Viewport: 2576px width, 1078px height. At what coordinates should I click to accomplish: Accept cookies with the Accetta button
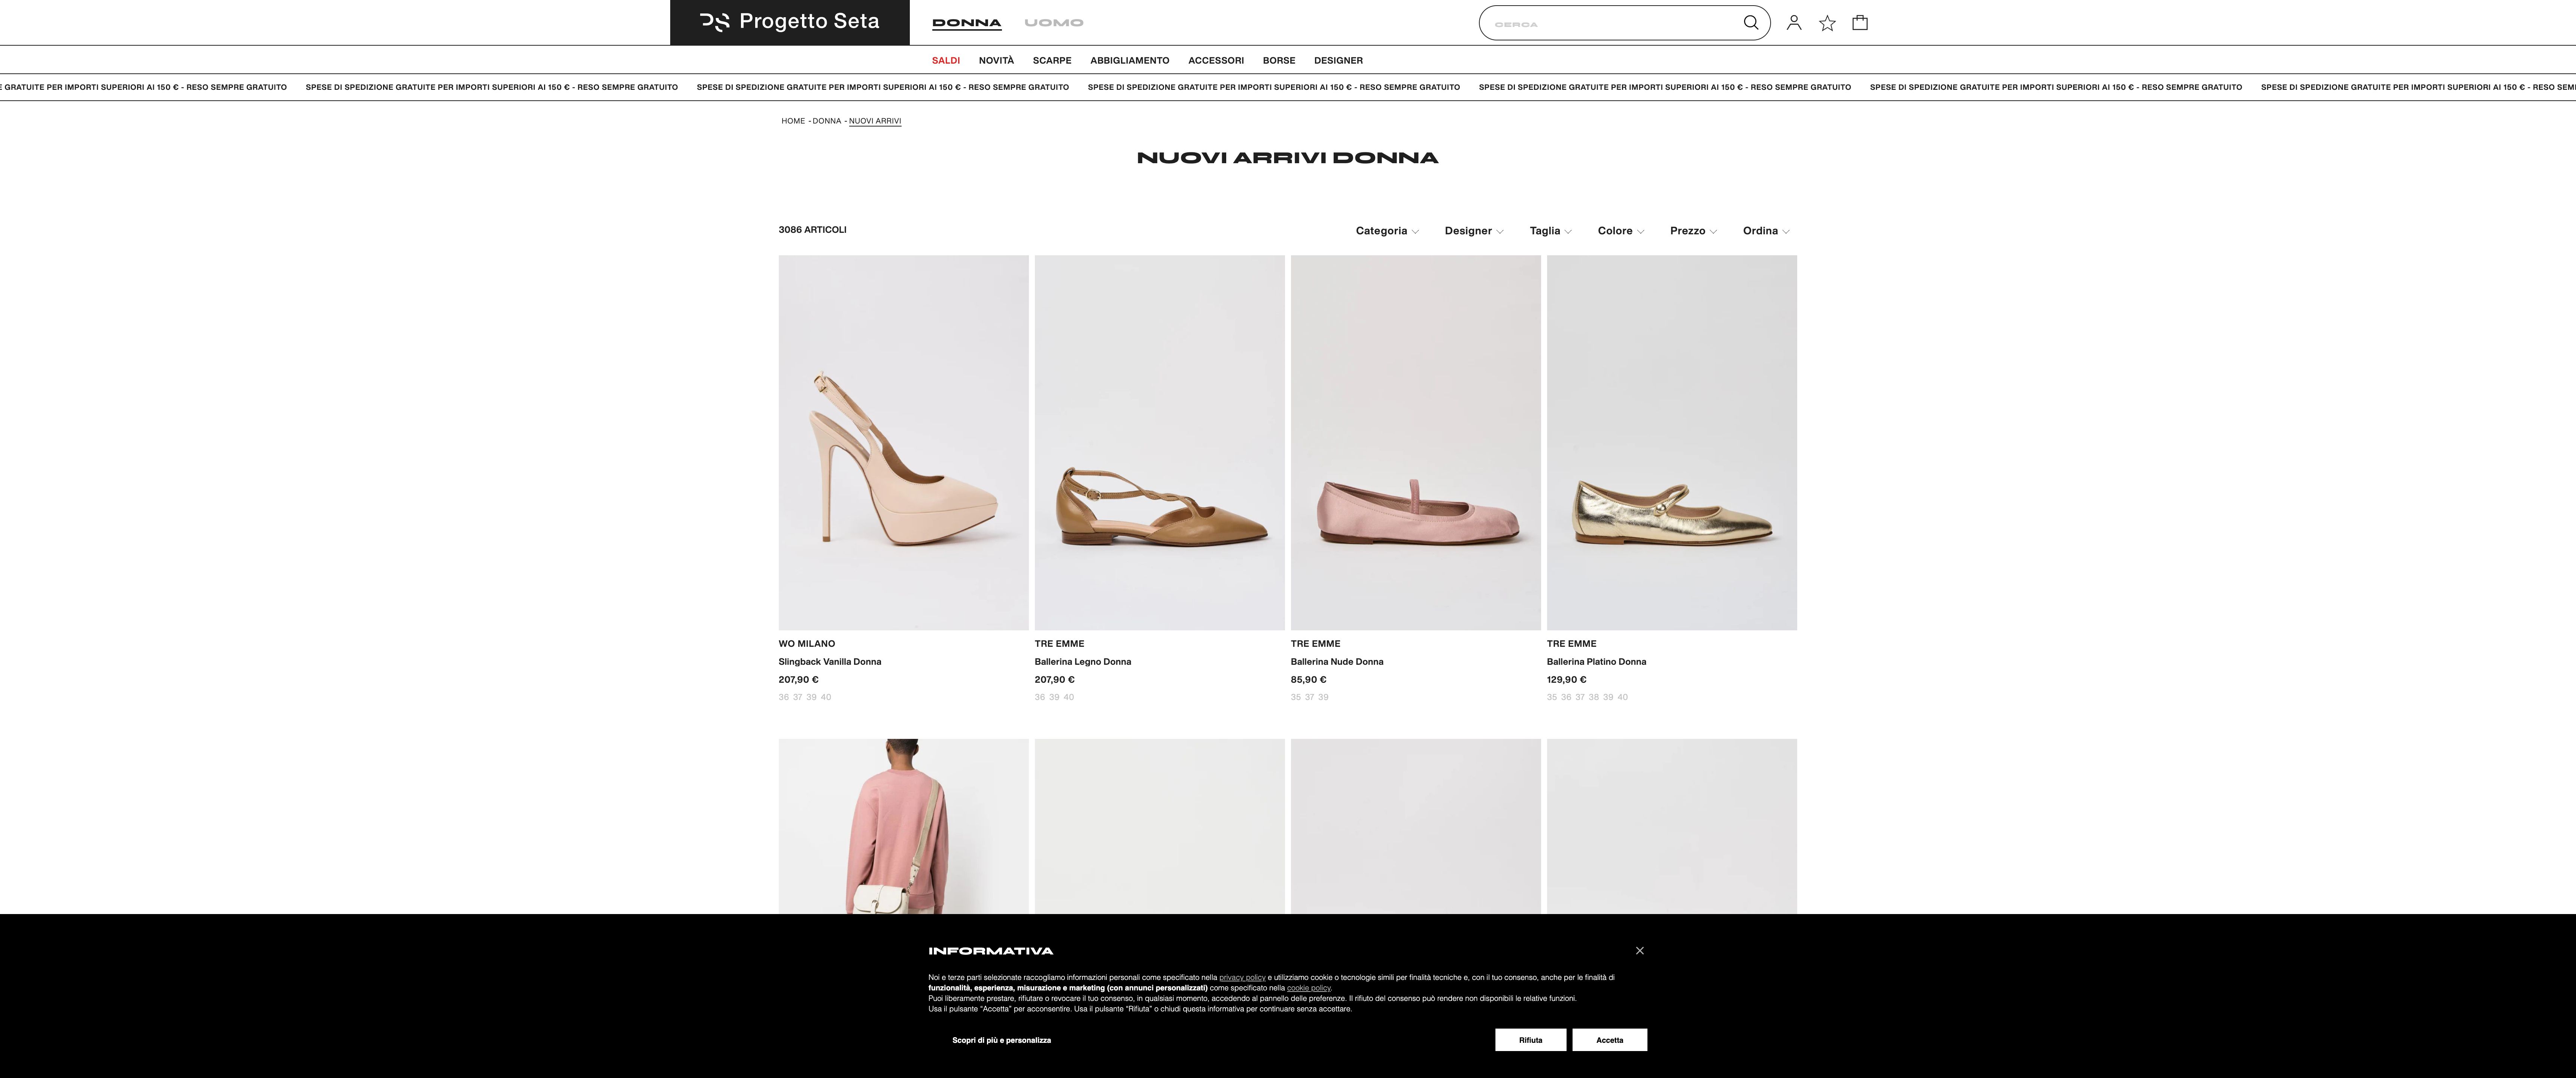coord(1609,1040)
